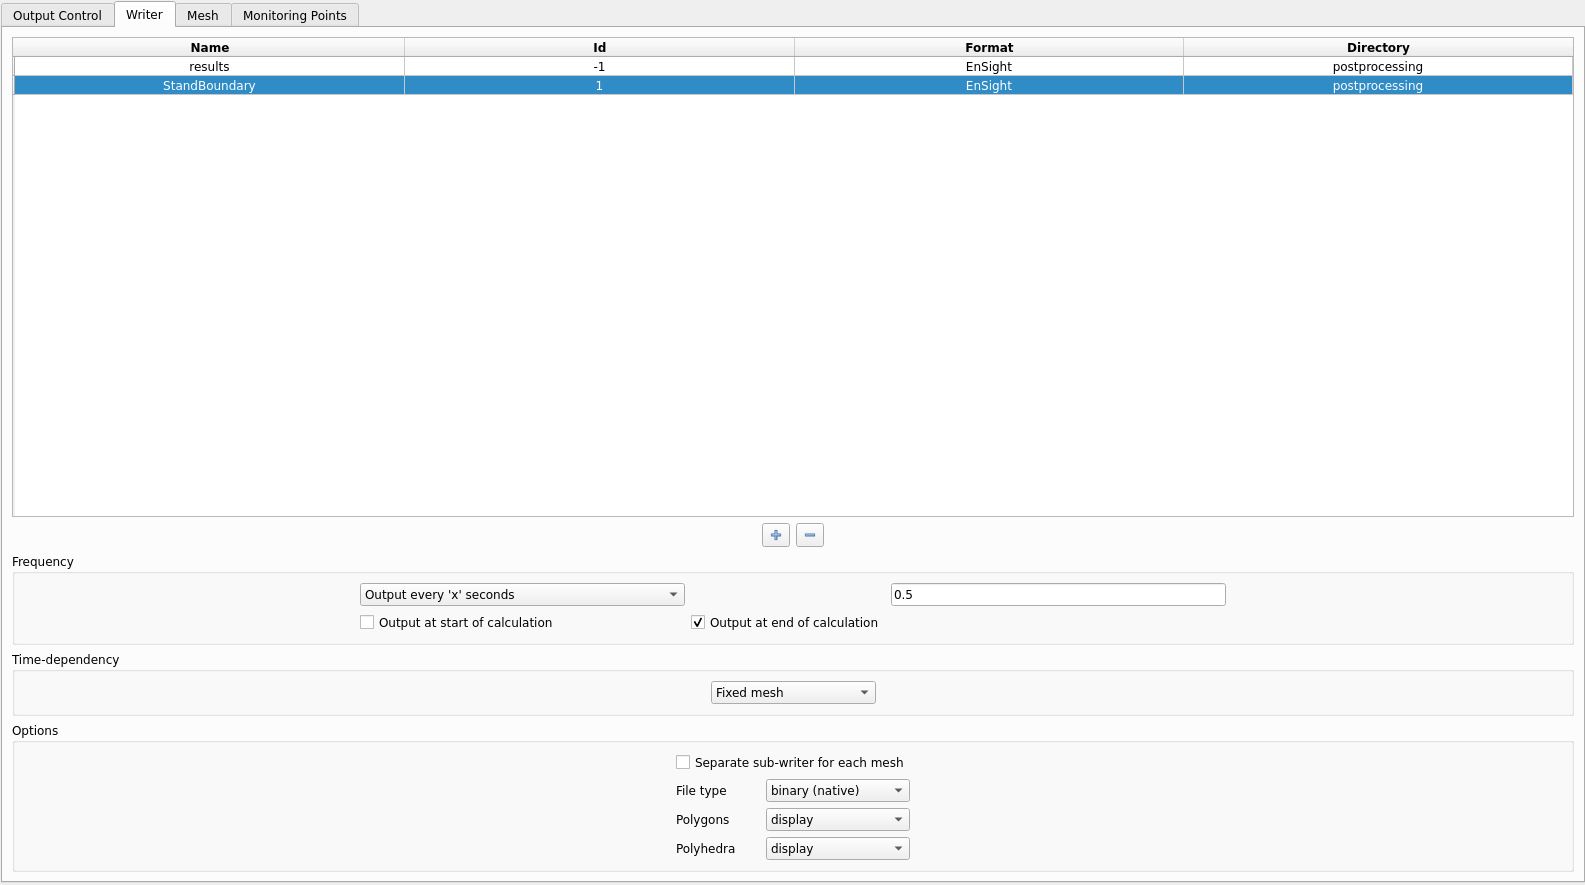Select the Writer tab
The height and width of the screenshot is (885, 1585).
pyautogui.click(x=144, y=15)
